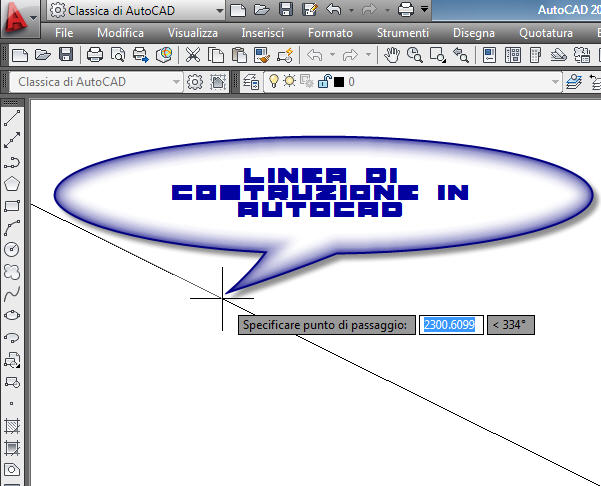
Task: Click Zoom Previous icon
Action: [x=461, y=55]
